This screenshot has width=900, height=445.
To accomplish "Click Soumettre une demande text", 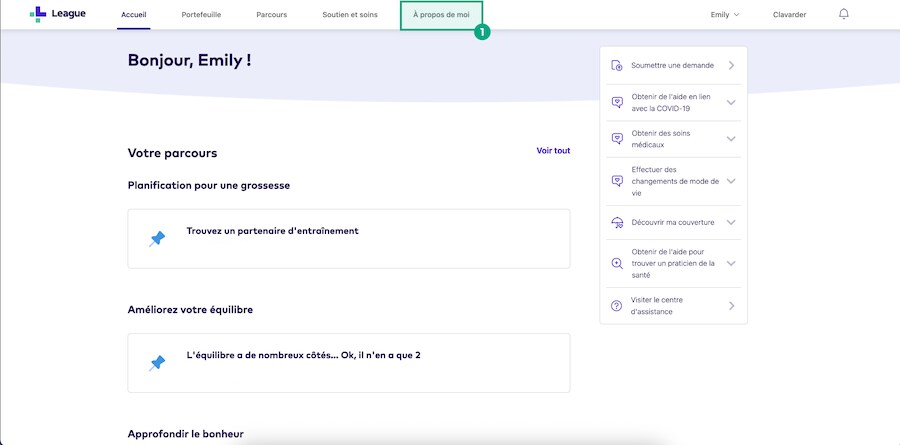I will click(x=672, y=65).
